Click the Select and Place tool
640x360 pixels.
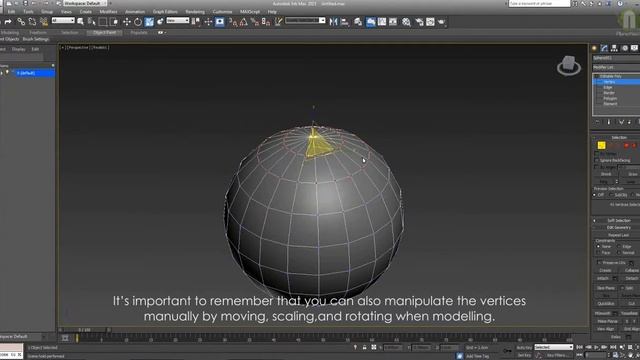pyautogui.click(x=160, y=22)
